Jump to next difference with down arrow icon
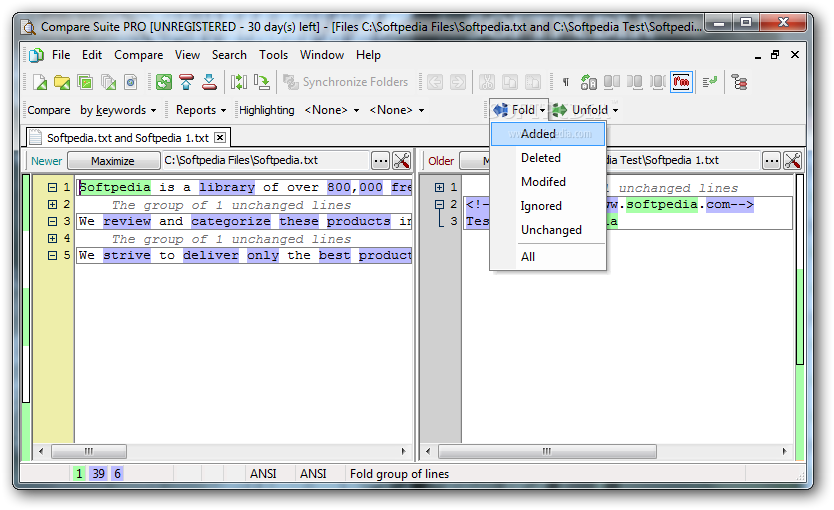This screenshot has height=510, width=834. tap(209, 82)
